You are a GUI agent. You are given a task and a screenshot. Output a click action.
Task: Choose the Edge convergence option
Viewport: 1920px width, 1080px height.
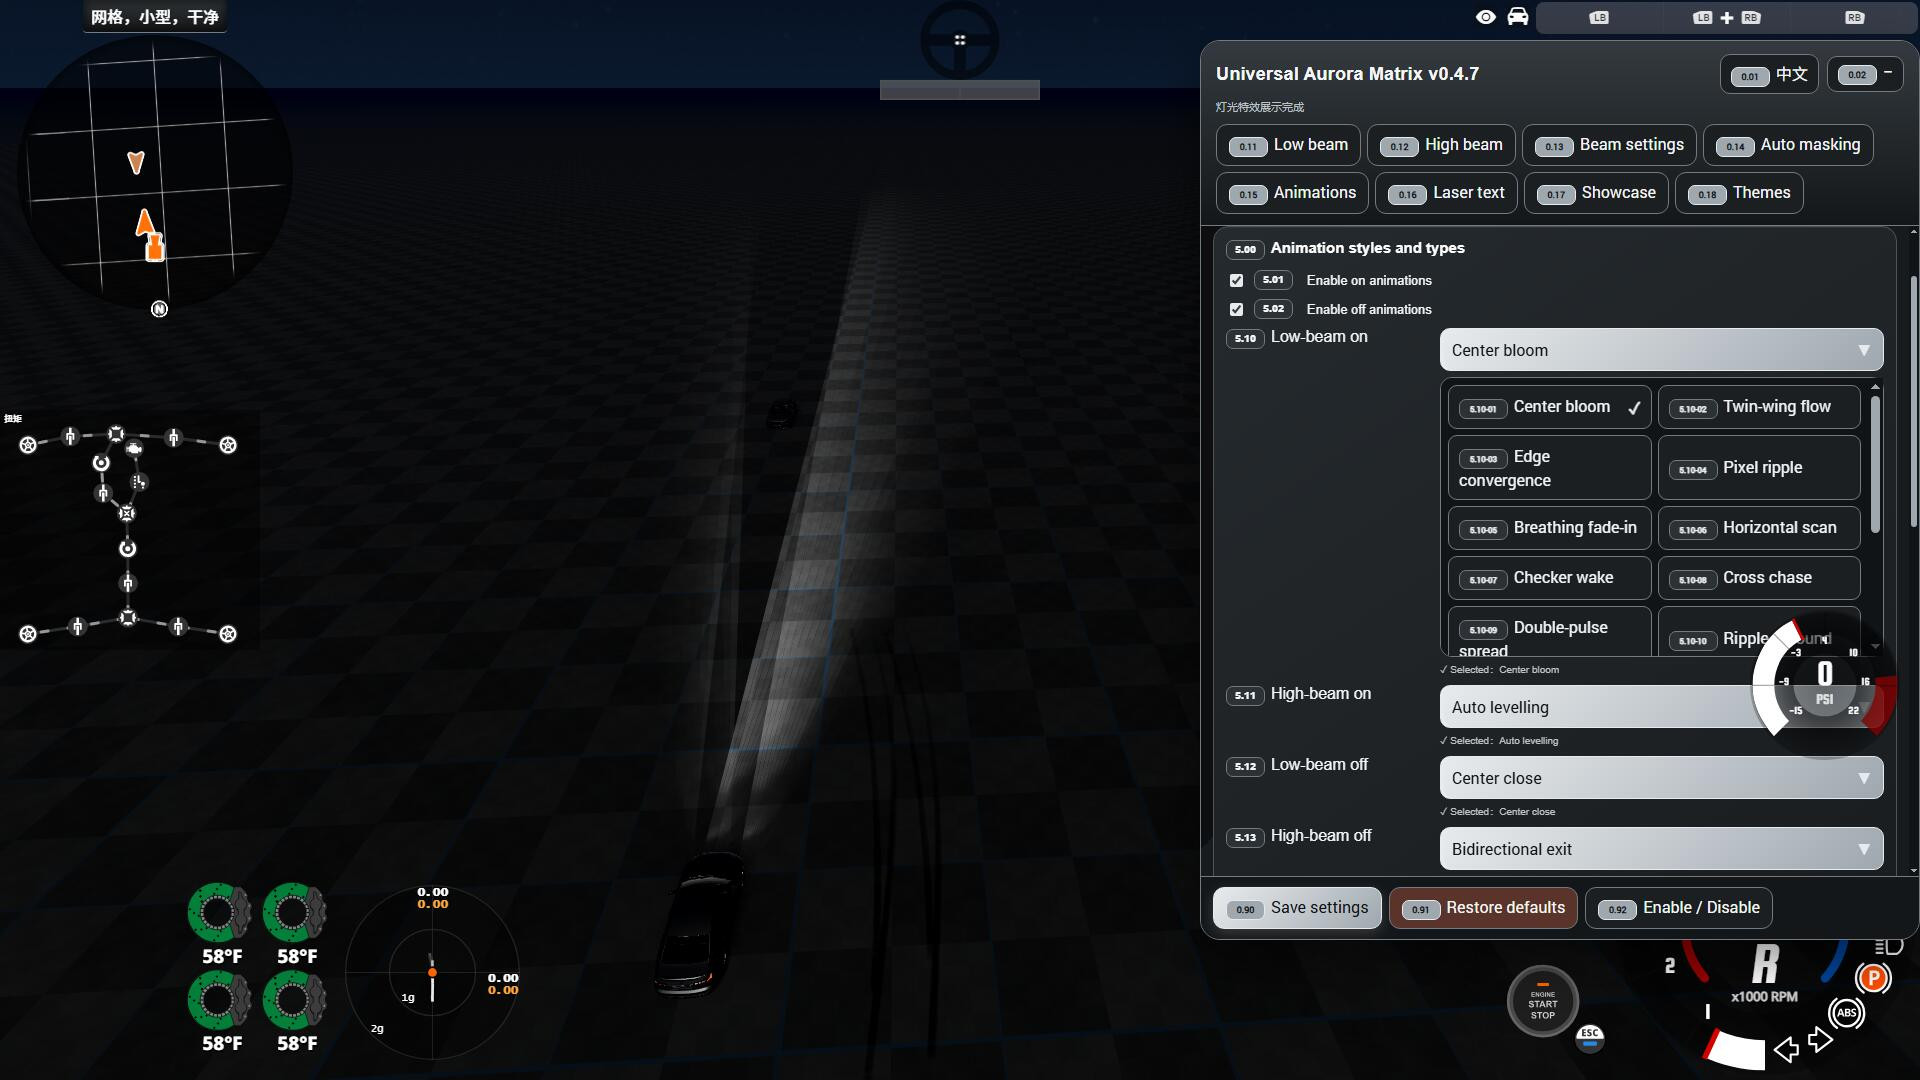[x=1549, y=468]
